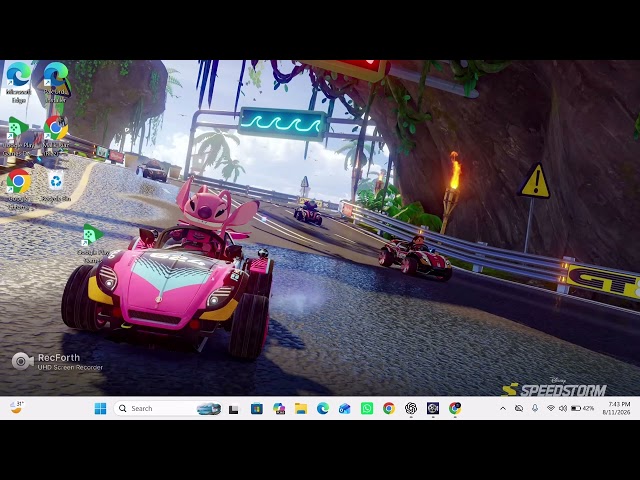Open the Copilot app on the taskbar

click(x=279, y=408)
